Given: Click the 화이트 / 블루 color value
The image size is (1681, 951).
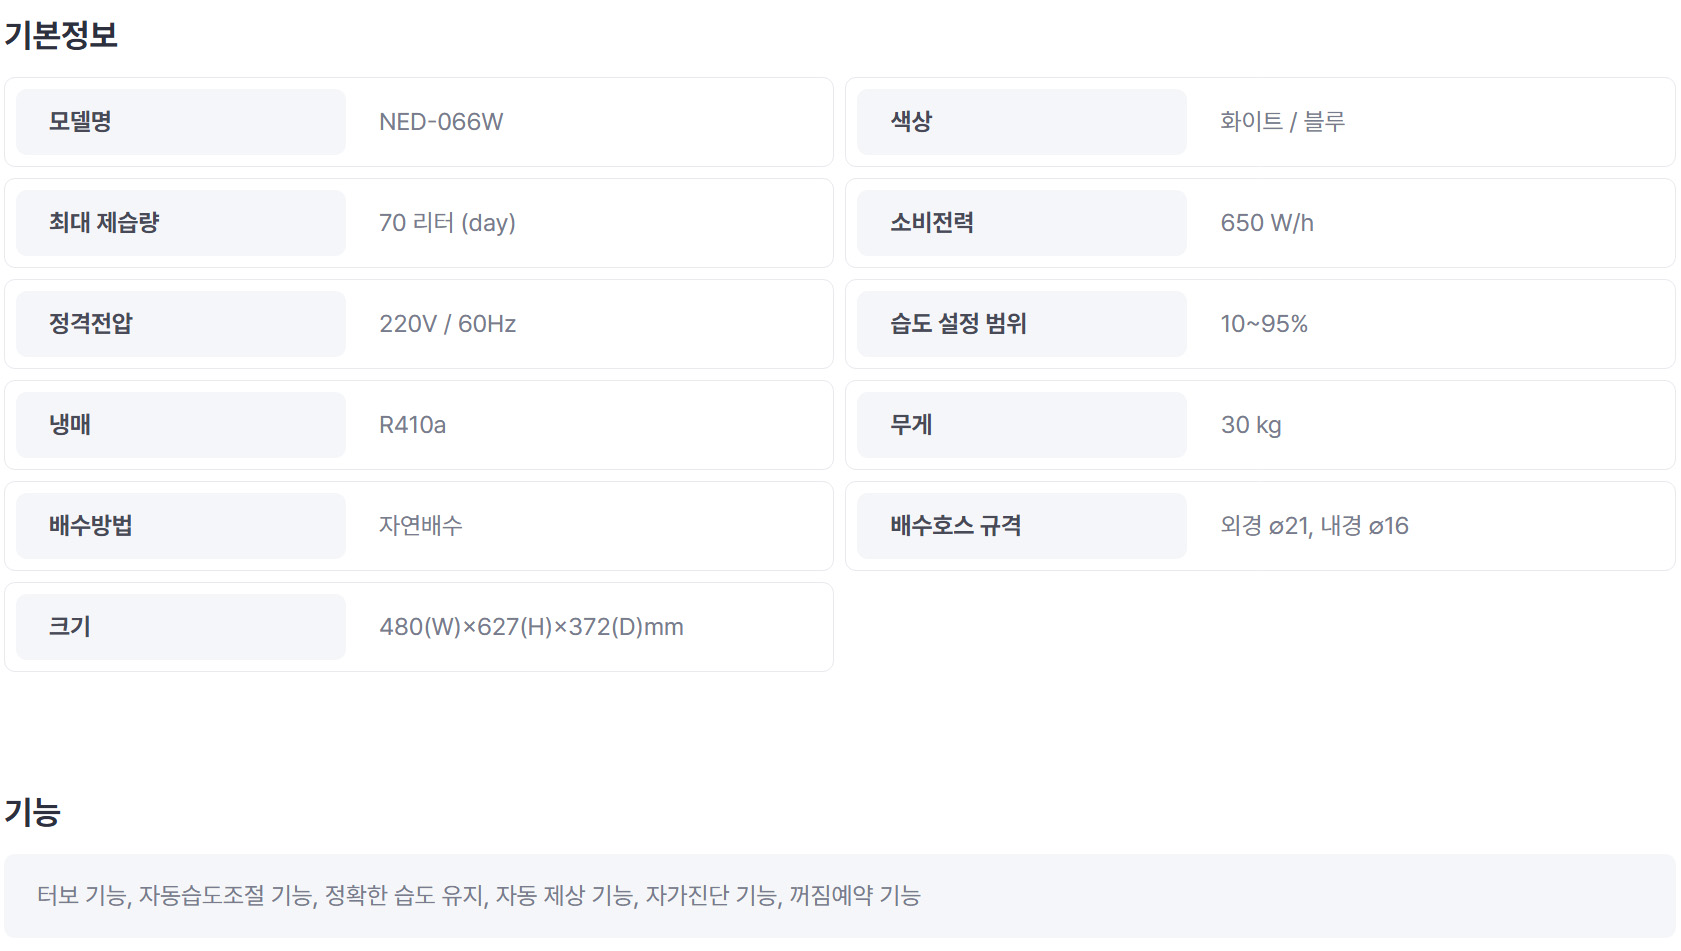Looking at the screenshot, I should pos(1282,122).
